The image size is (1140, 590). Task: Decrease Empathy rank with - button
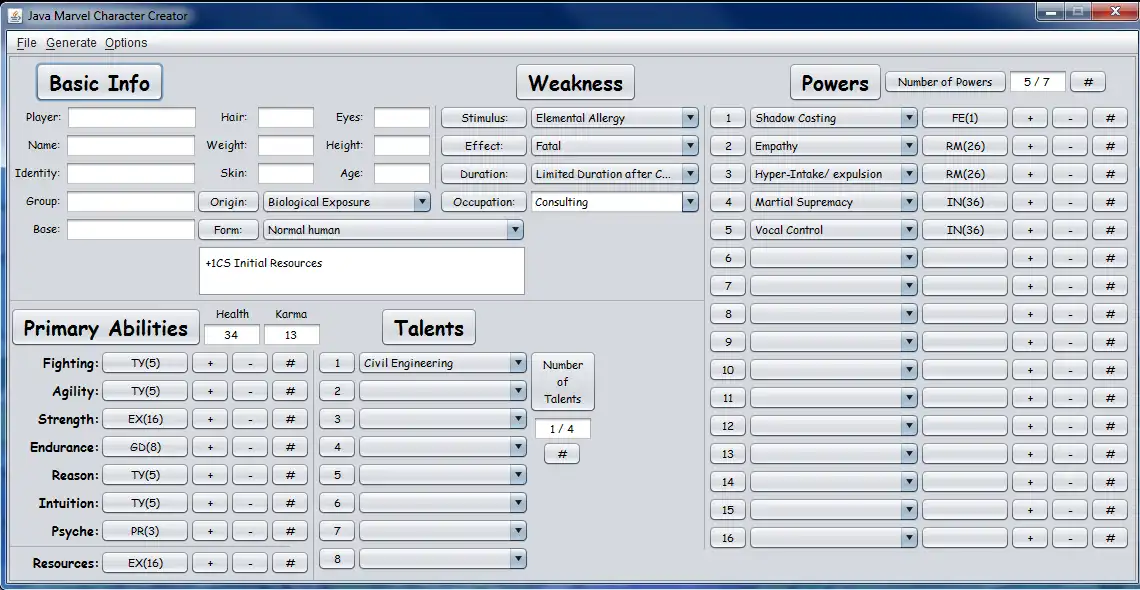(1070, 146)
